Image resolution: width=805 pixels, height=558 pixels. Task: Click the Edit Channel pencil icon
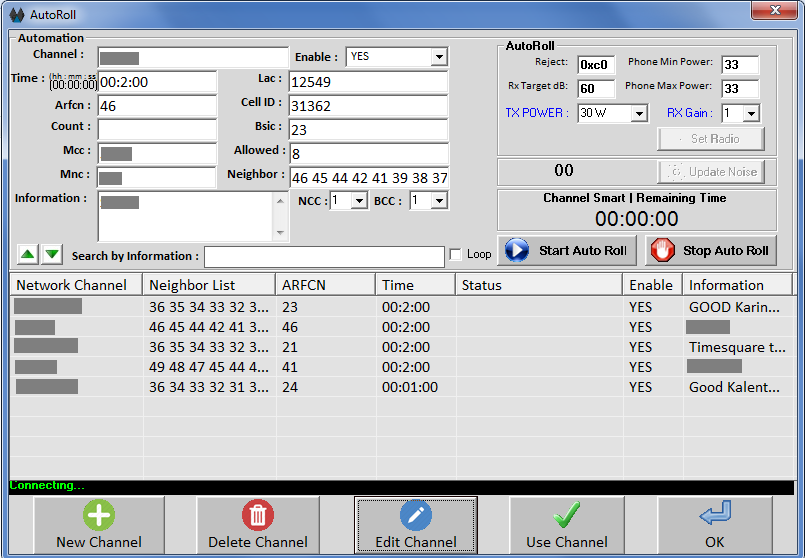click(x=415, y=516)
